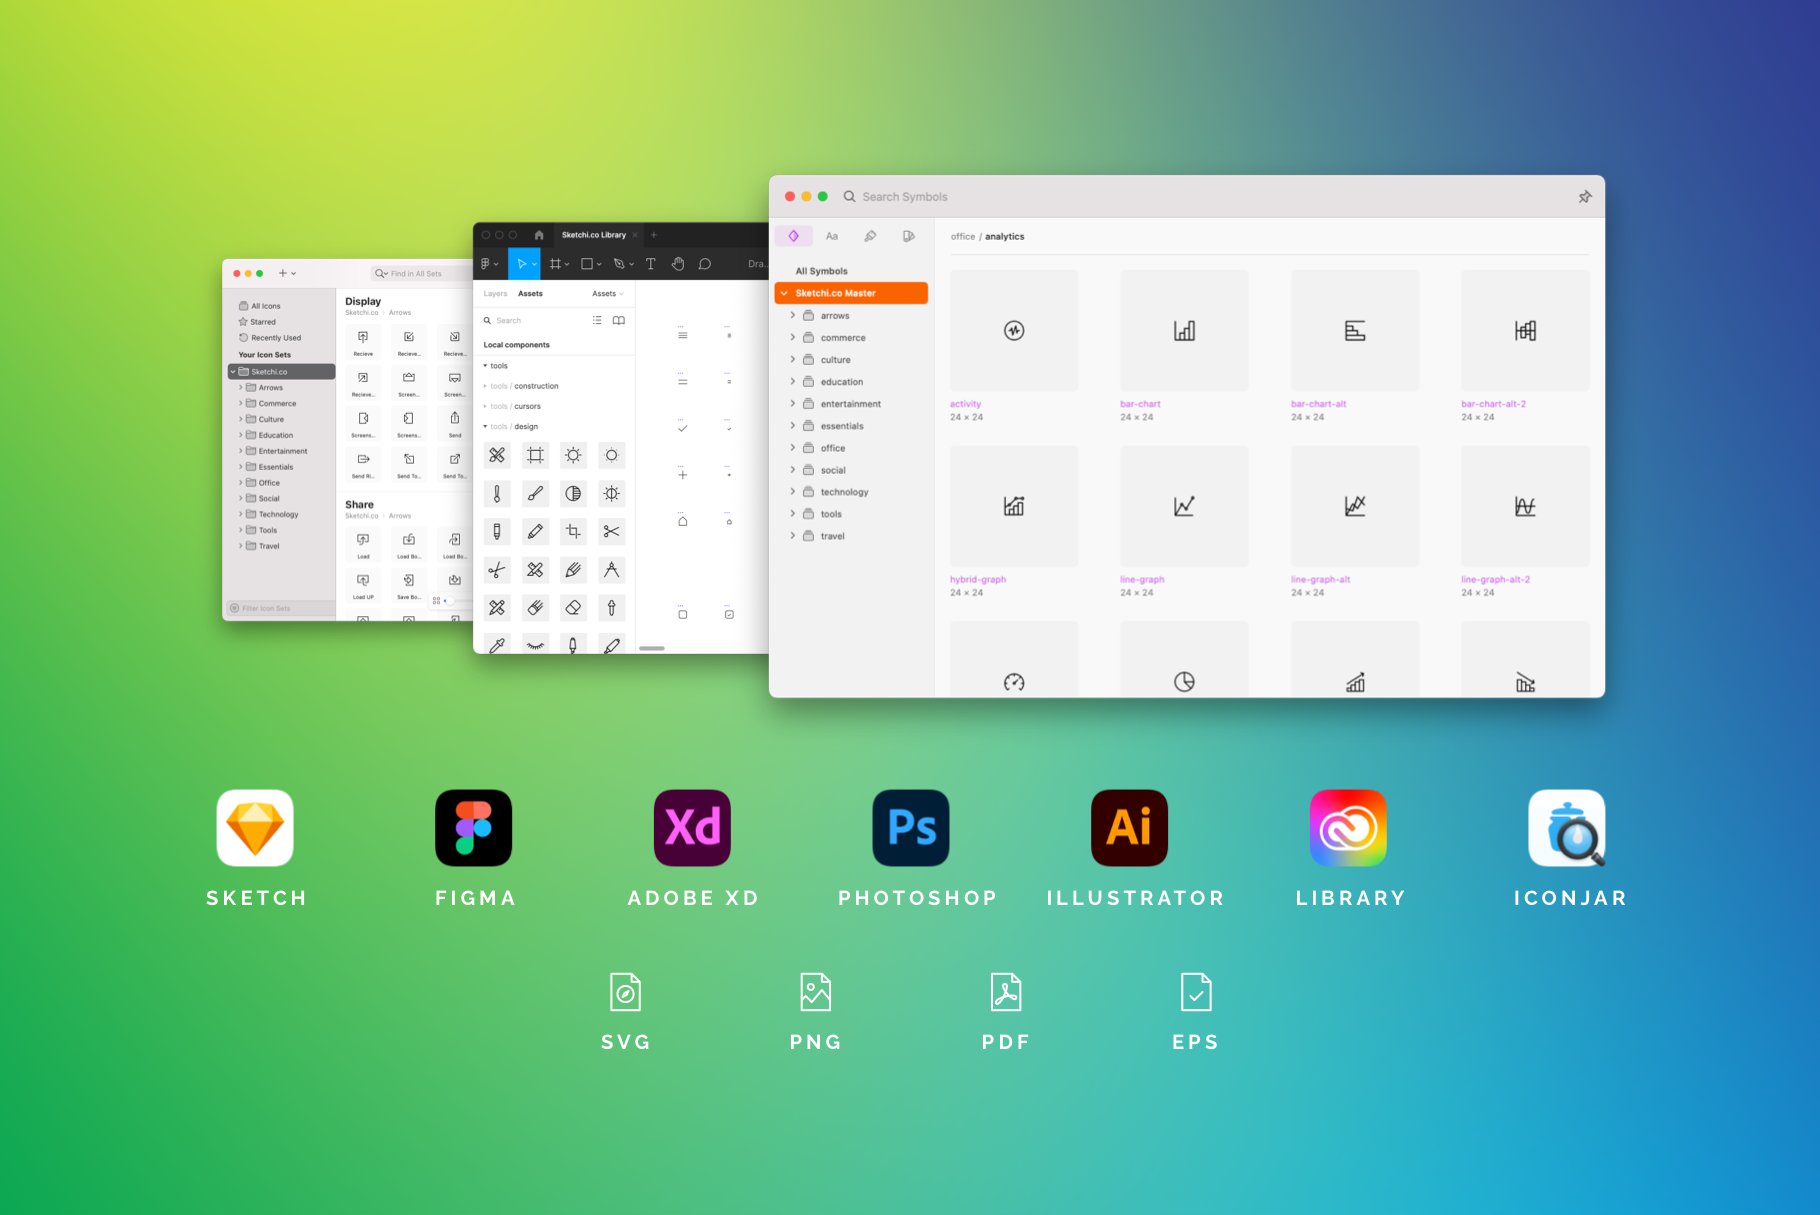The image size is (1820, 1215).
Task: Click the icon size slider in IconJar
Action: 458,601
